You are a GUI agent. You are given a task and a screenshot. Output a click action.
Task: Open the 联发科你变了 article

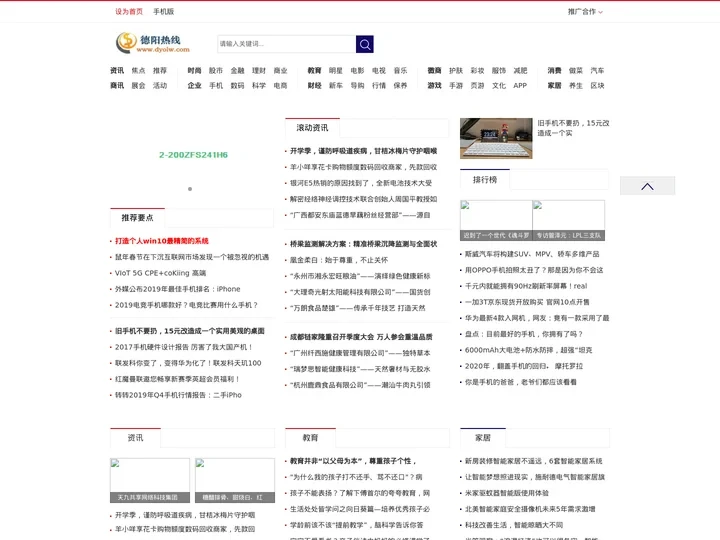coord(188,363)
